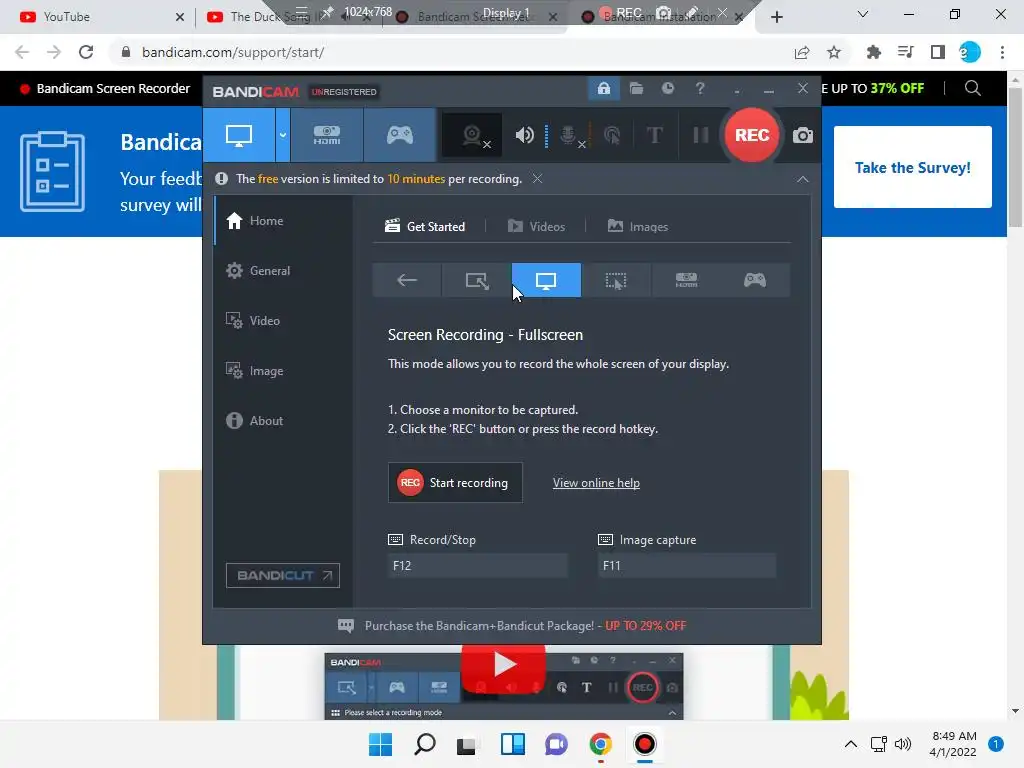Viewport: 1024px width, 768px height.
Task: Open Chrome profile avatar
Action: [970, 52]
